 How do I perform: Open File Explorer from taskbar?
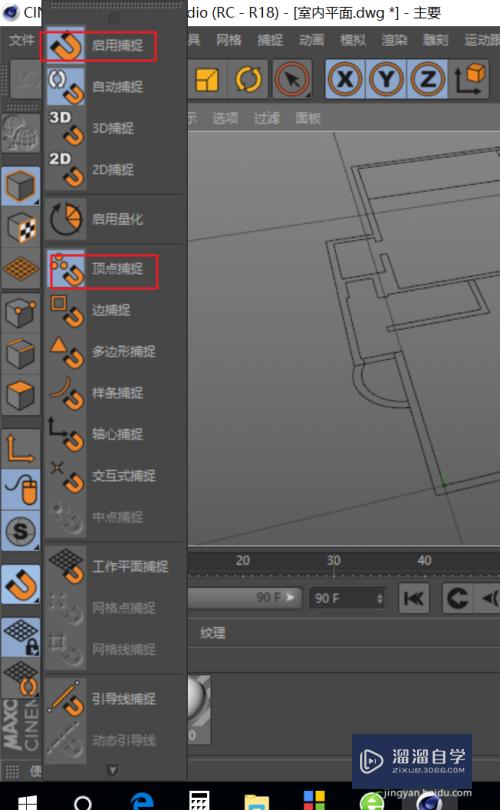pyautogui.click(x=257, y=802)
